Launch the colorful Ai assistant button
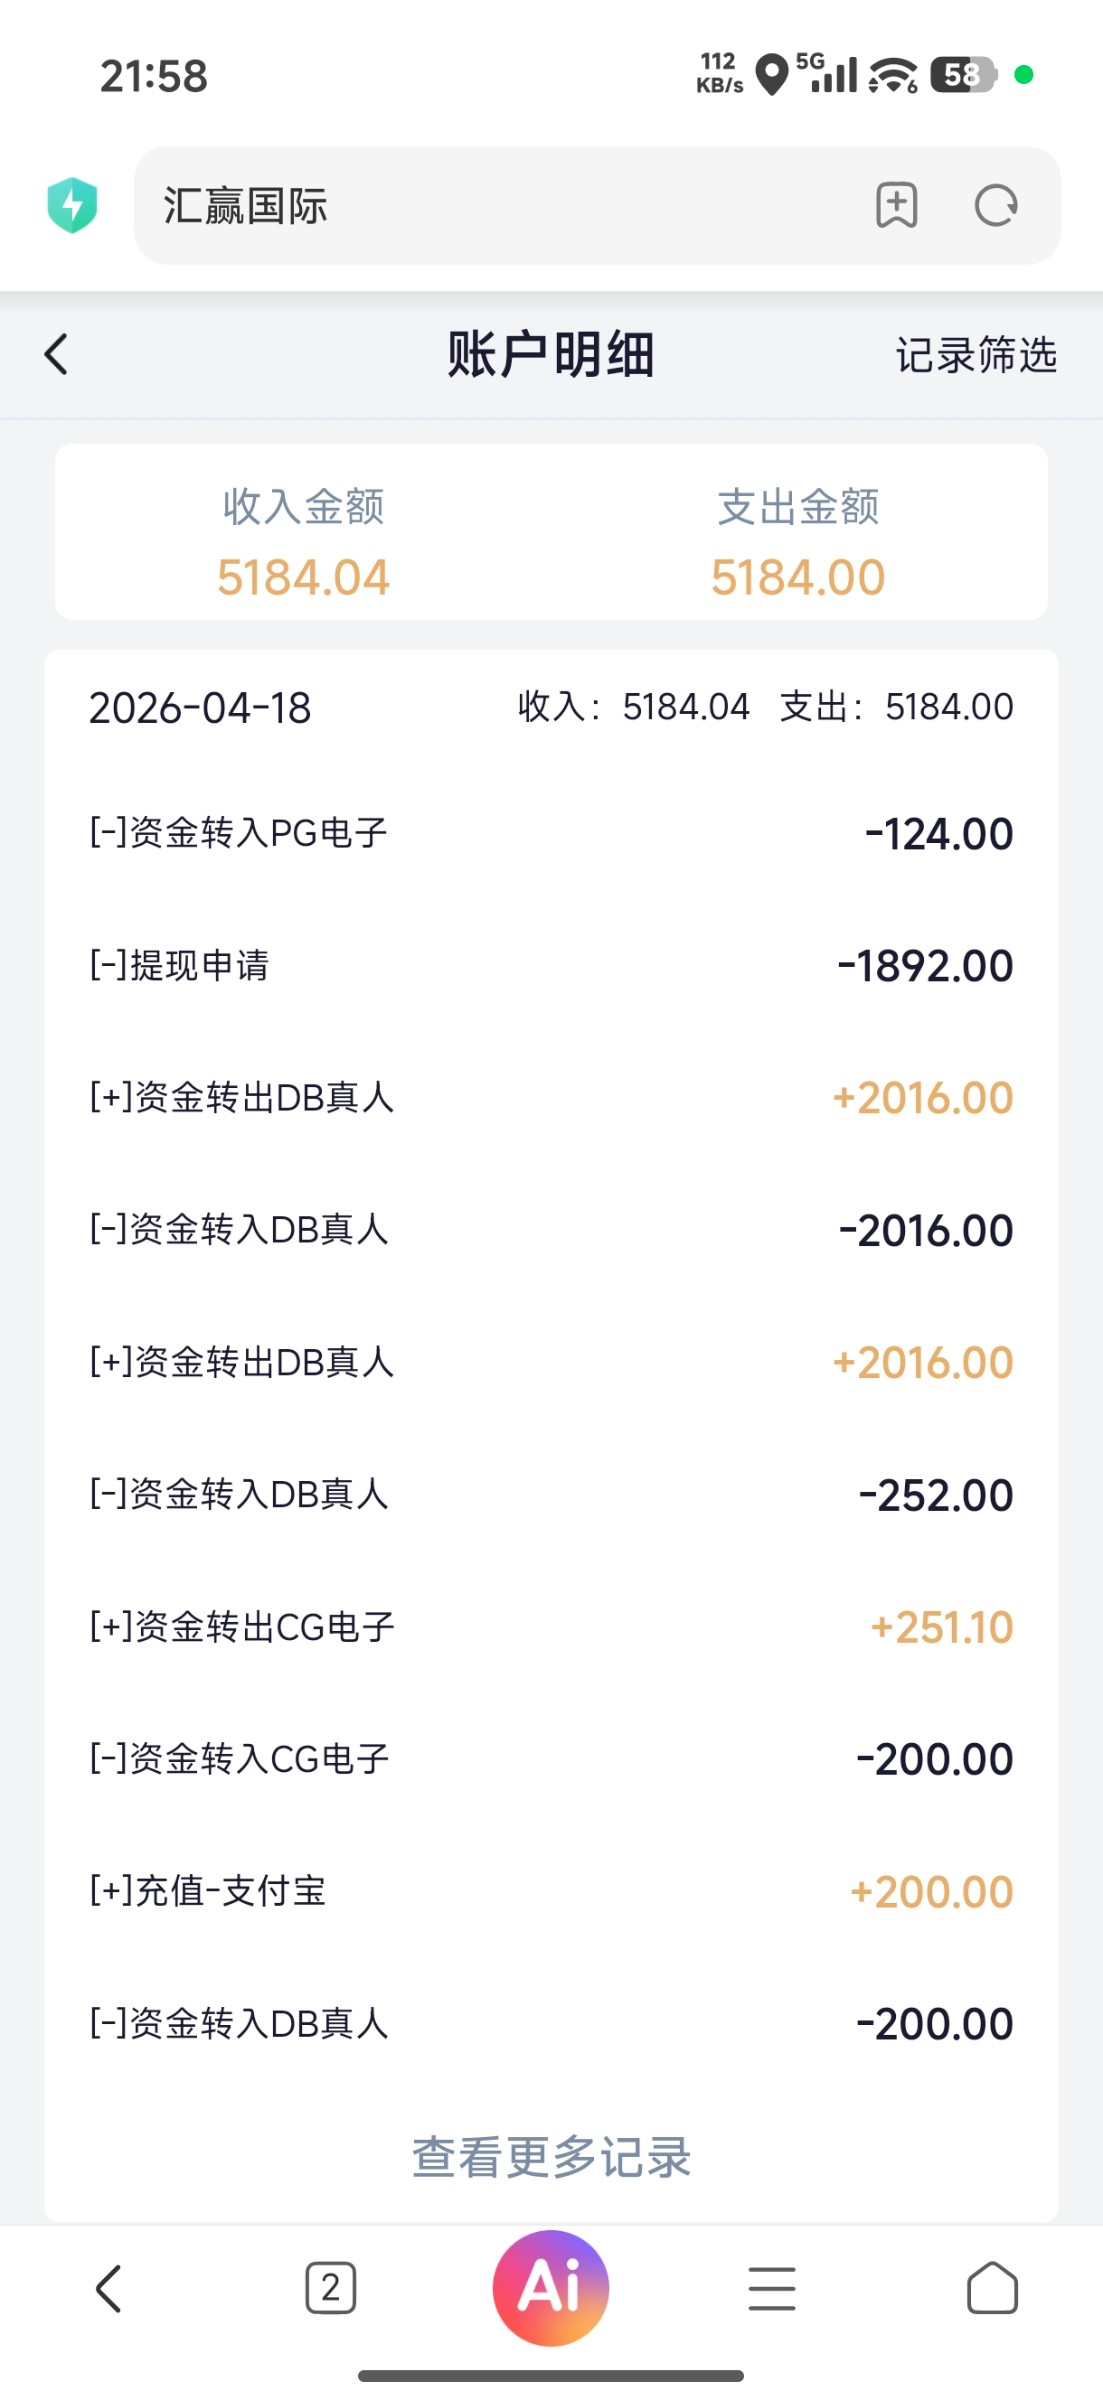The image size is (1103, 2400). point(551,2288)
